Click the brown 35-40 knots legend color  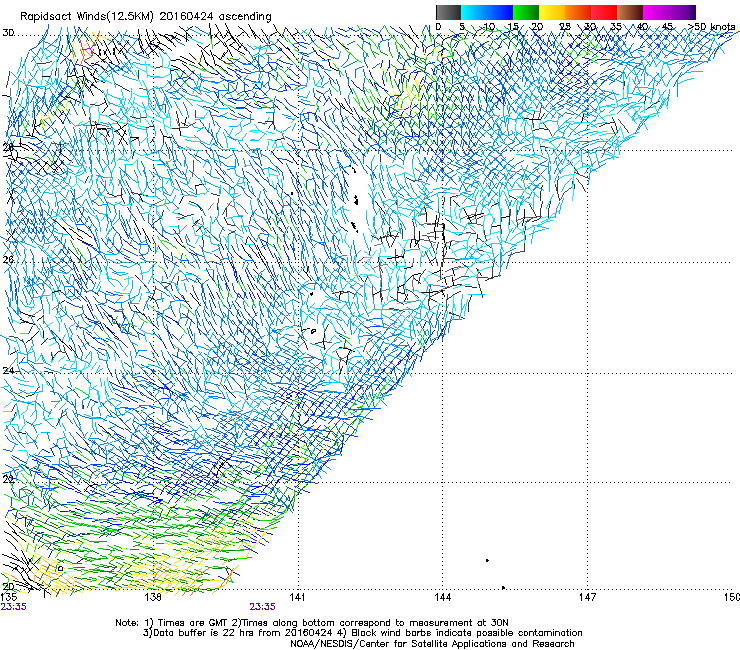pos(630,12)
